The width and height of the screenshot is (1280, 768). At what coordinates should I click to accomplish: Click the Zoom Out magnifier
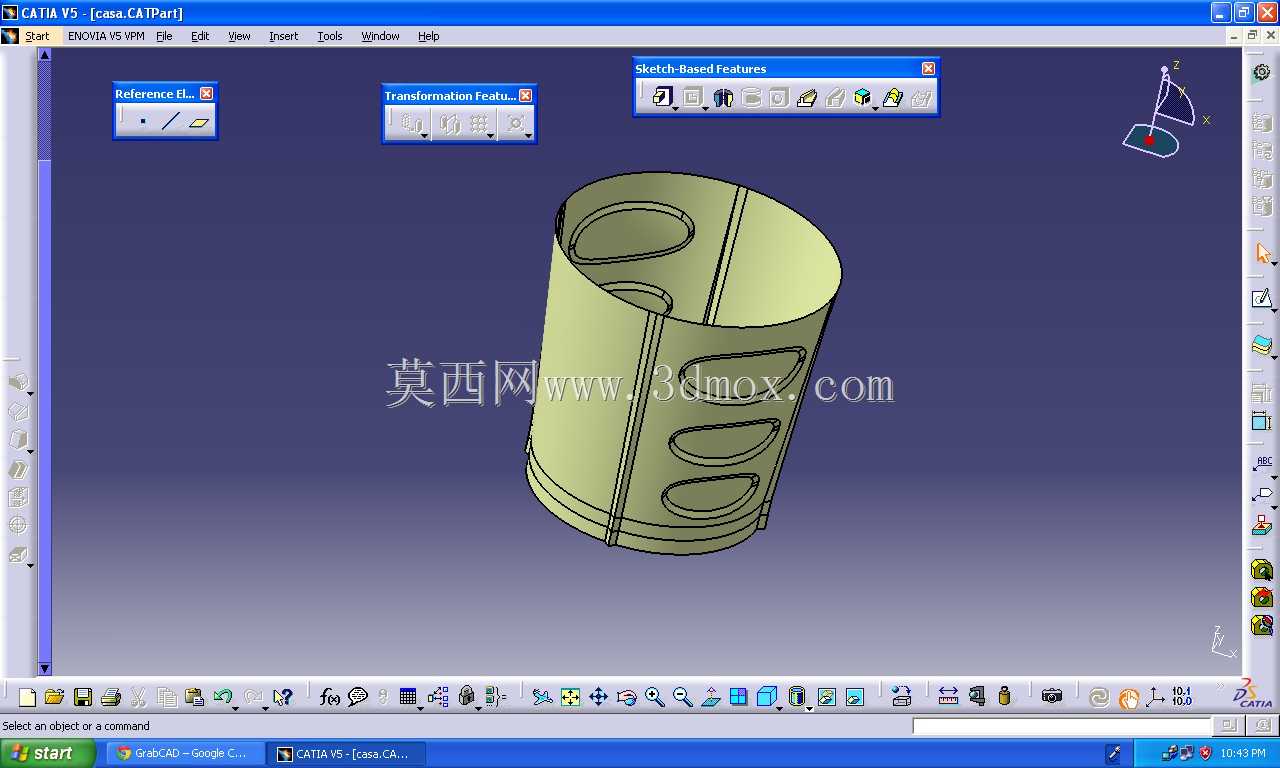(x=682, y=697)
